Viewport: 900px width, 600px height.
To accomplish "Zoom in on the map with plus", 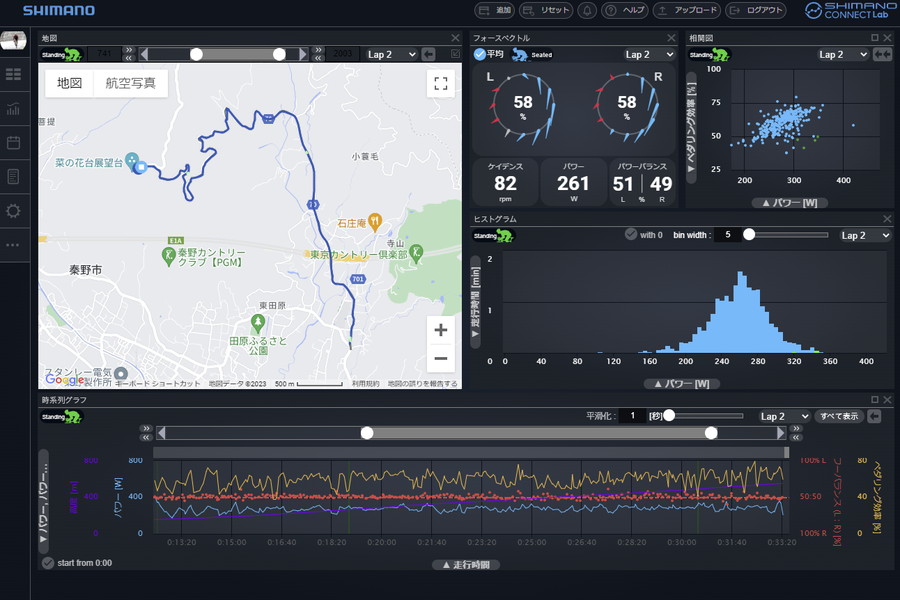I will pyautogui.click(x=440, y=330).
